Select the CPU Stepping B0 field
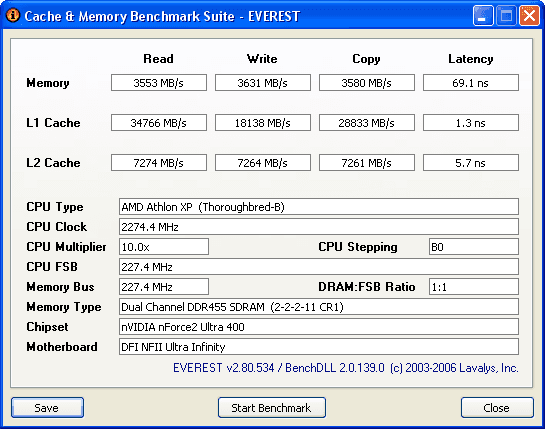Screen dimensions: 545x429 tap(474, 247)
